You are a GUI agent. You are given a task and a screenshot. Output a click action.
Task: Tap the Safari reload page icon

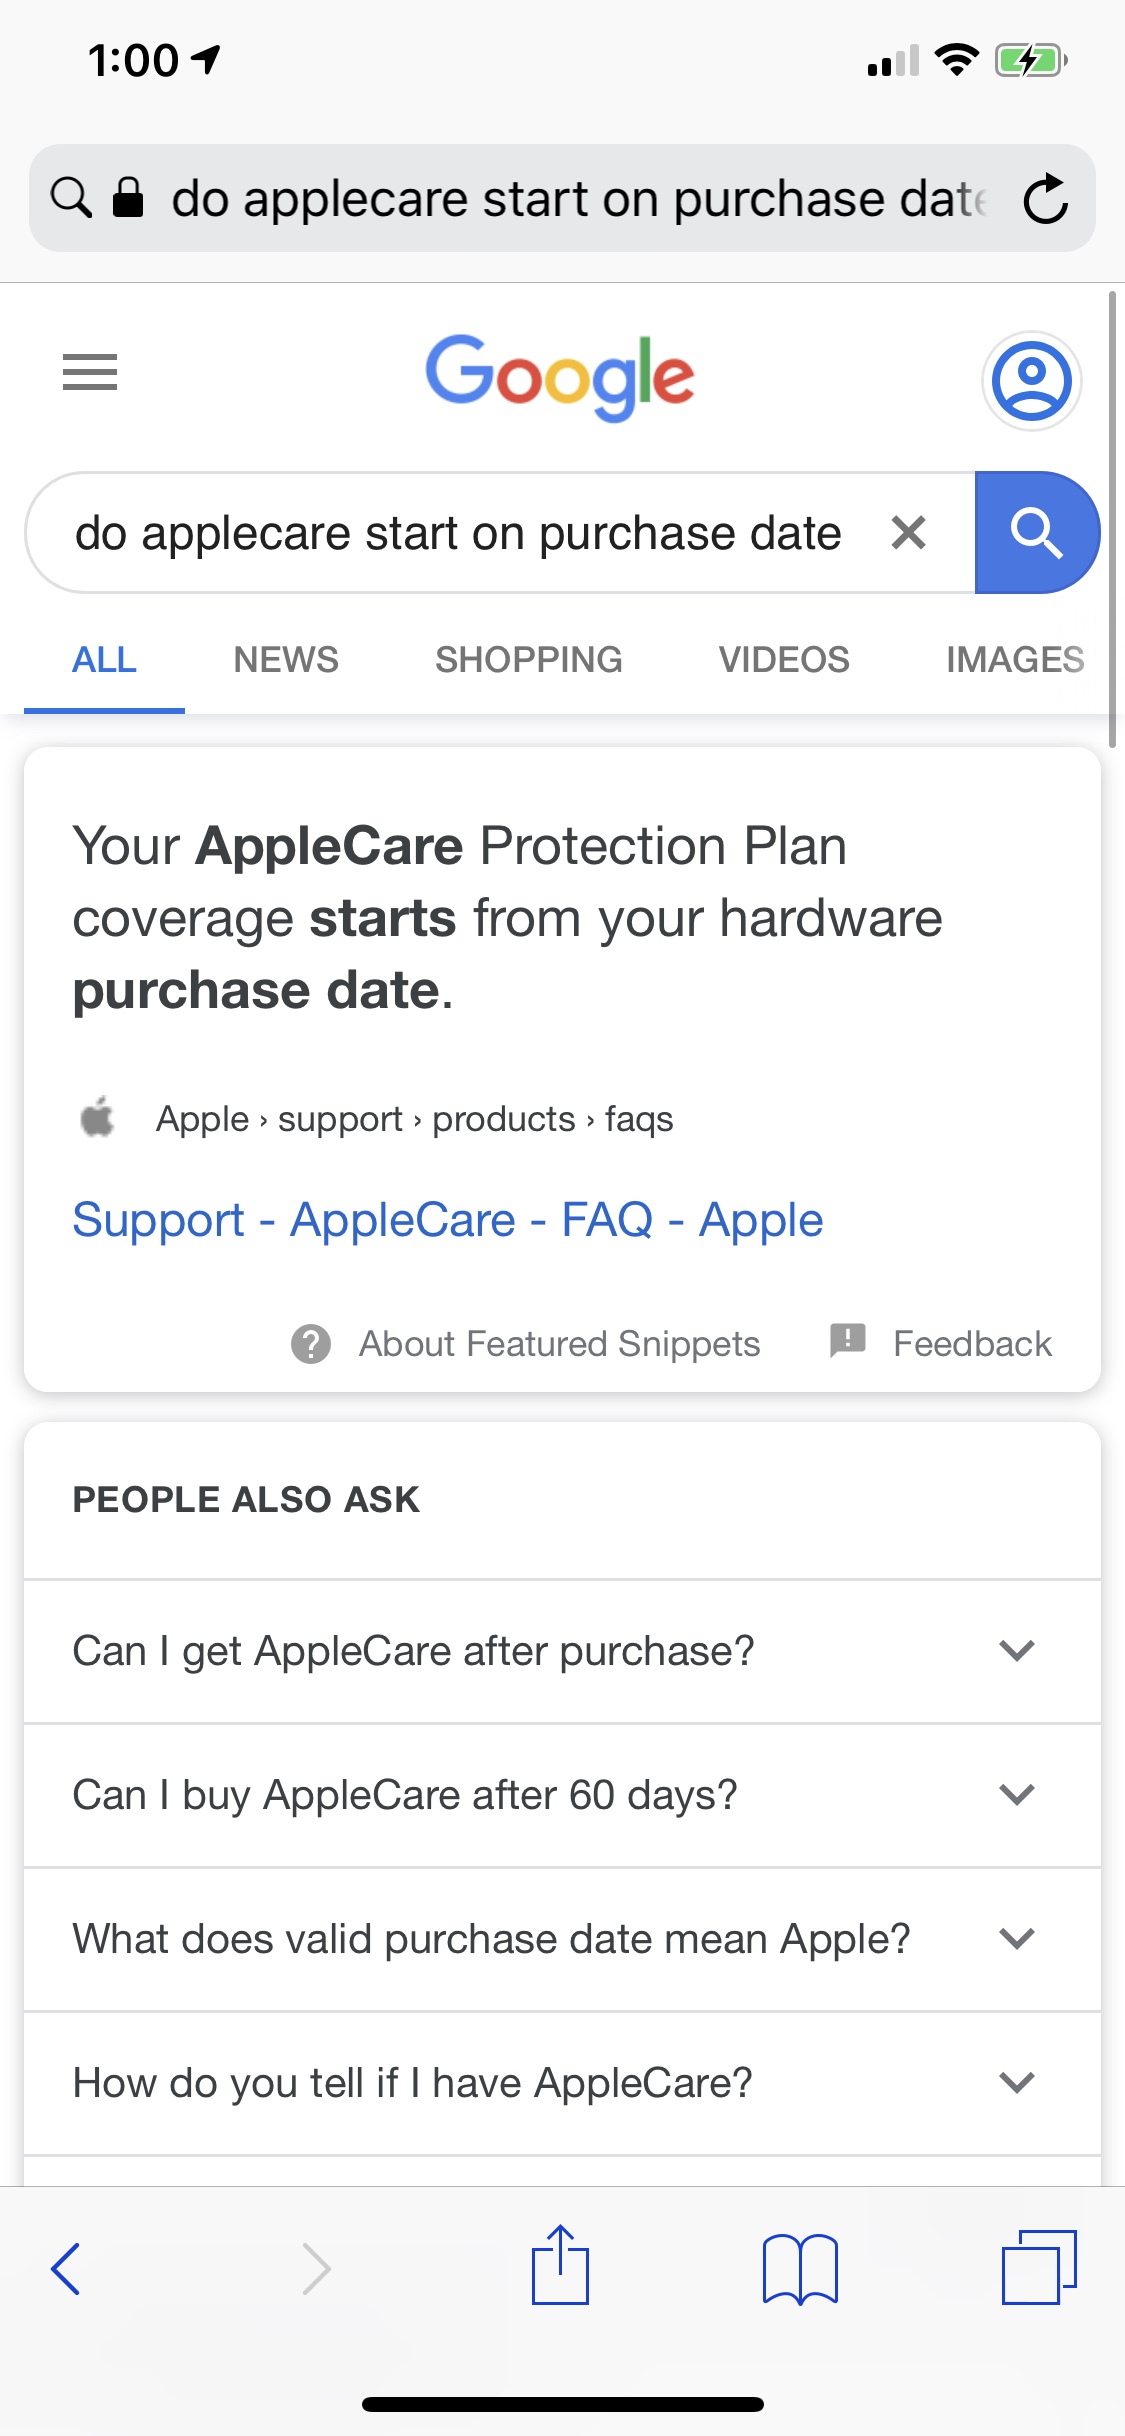point(1046,199)
